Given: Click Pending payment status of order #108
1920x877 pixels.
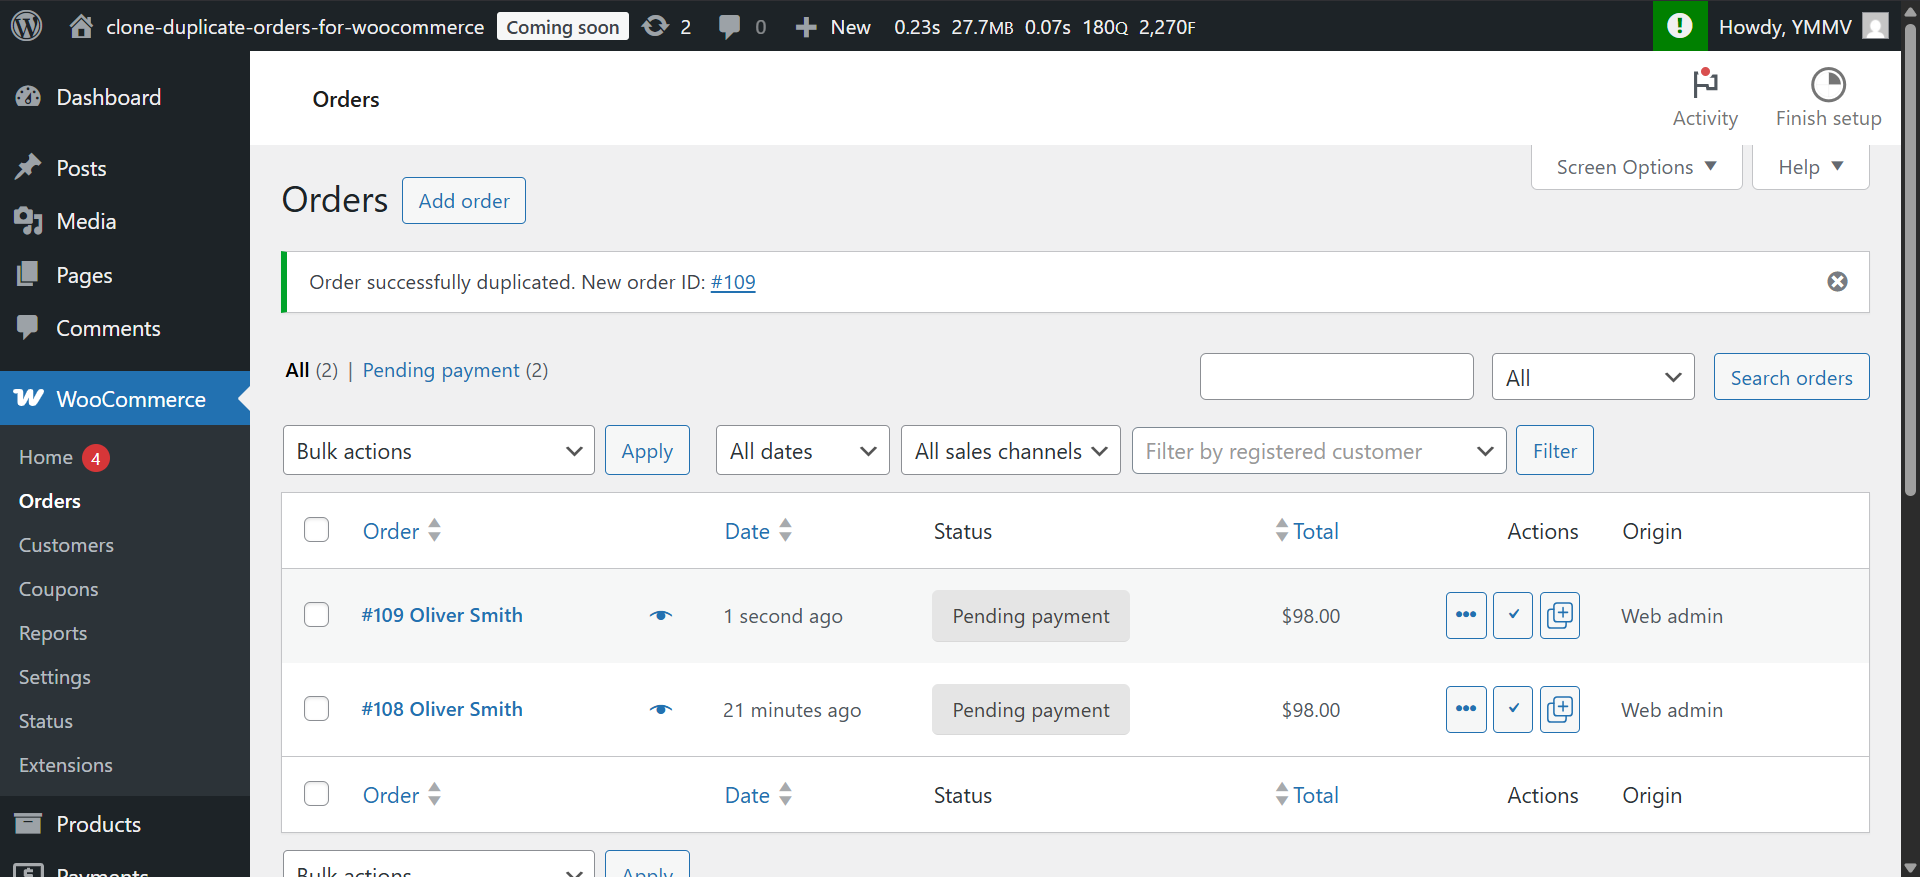Looking at the screenshot, I should [x=1031, y=710].
